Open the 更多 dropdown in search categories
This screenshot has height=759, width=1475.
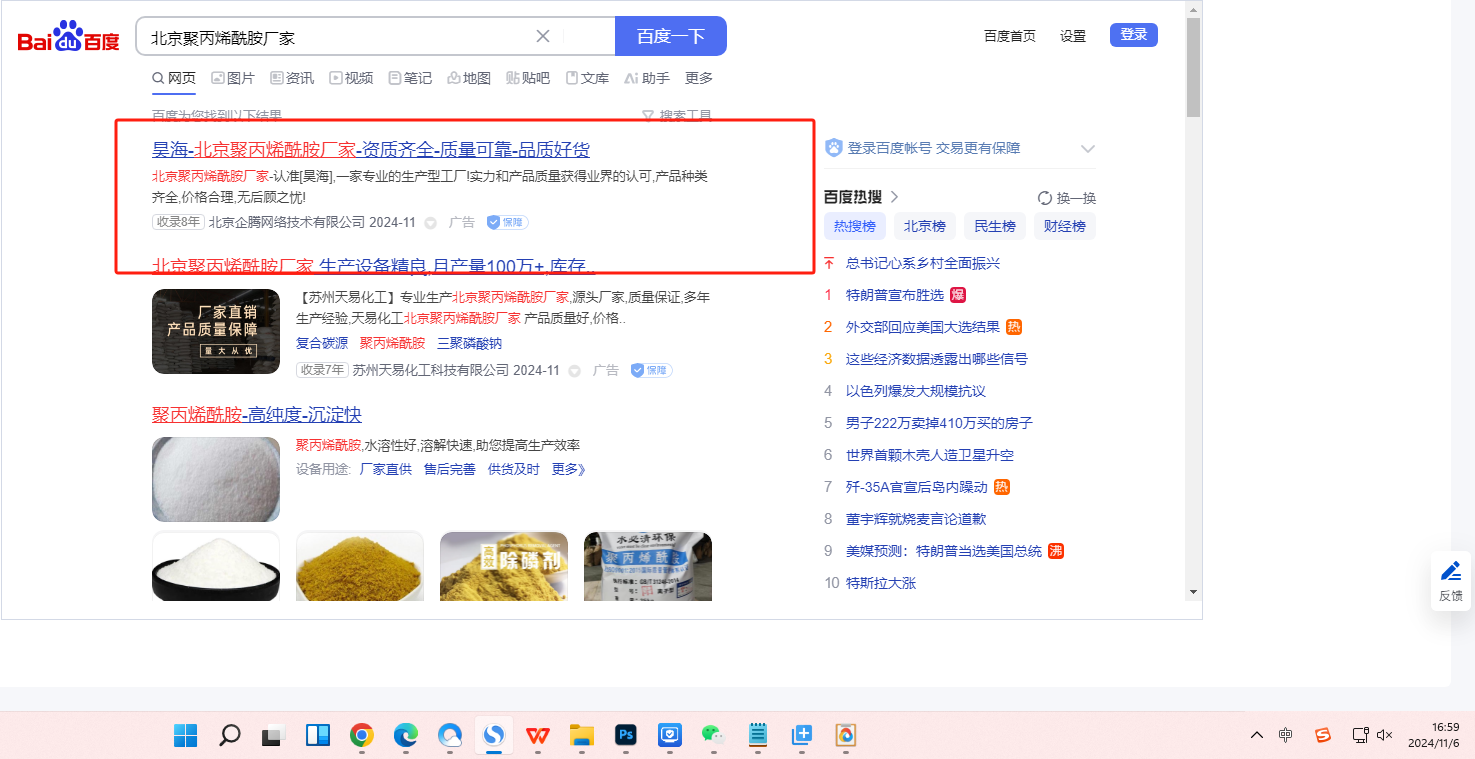(698, 78)
